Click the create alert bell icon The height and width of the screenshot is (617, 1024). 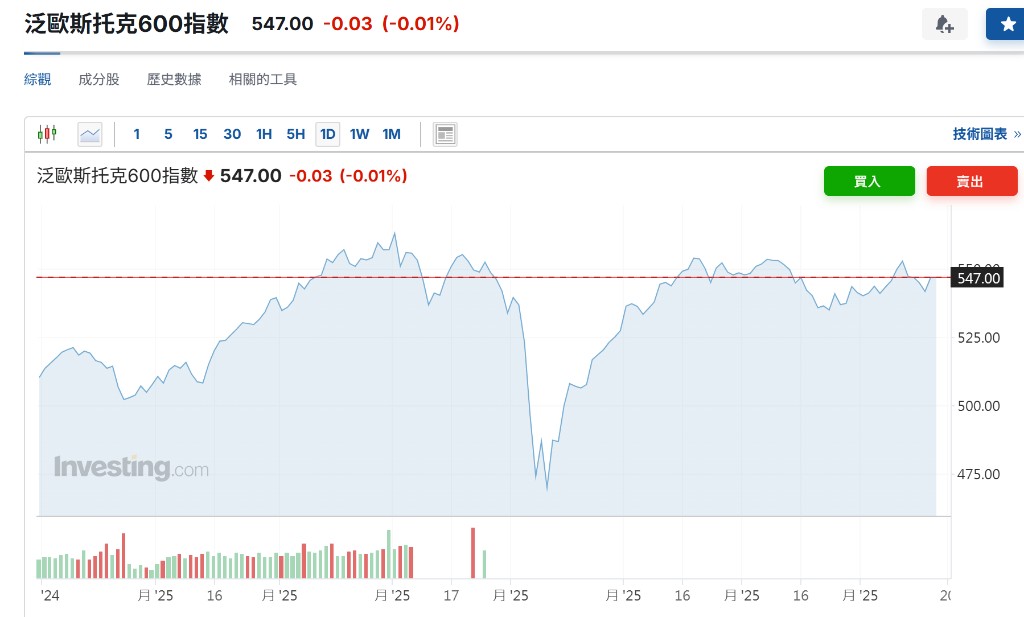click(944, 24)
